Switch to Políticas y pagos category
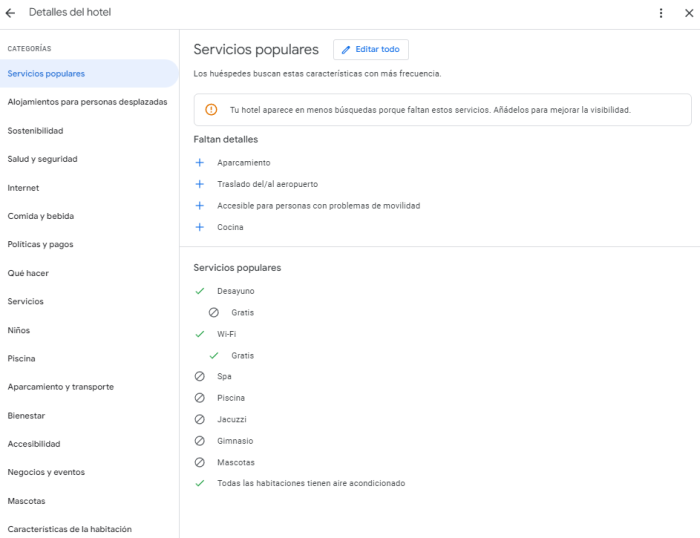 coord(40,244)
